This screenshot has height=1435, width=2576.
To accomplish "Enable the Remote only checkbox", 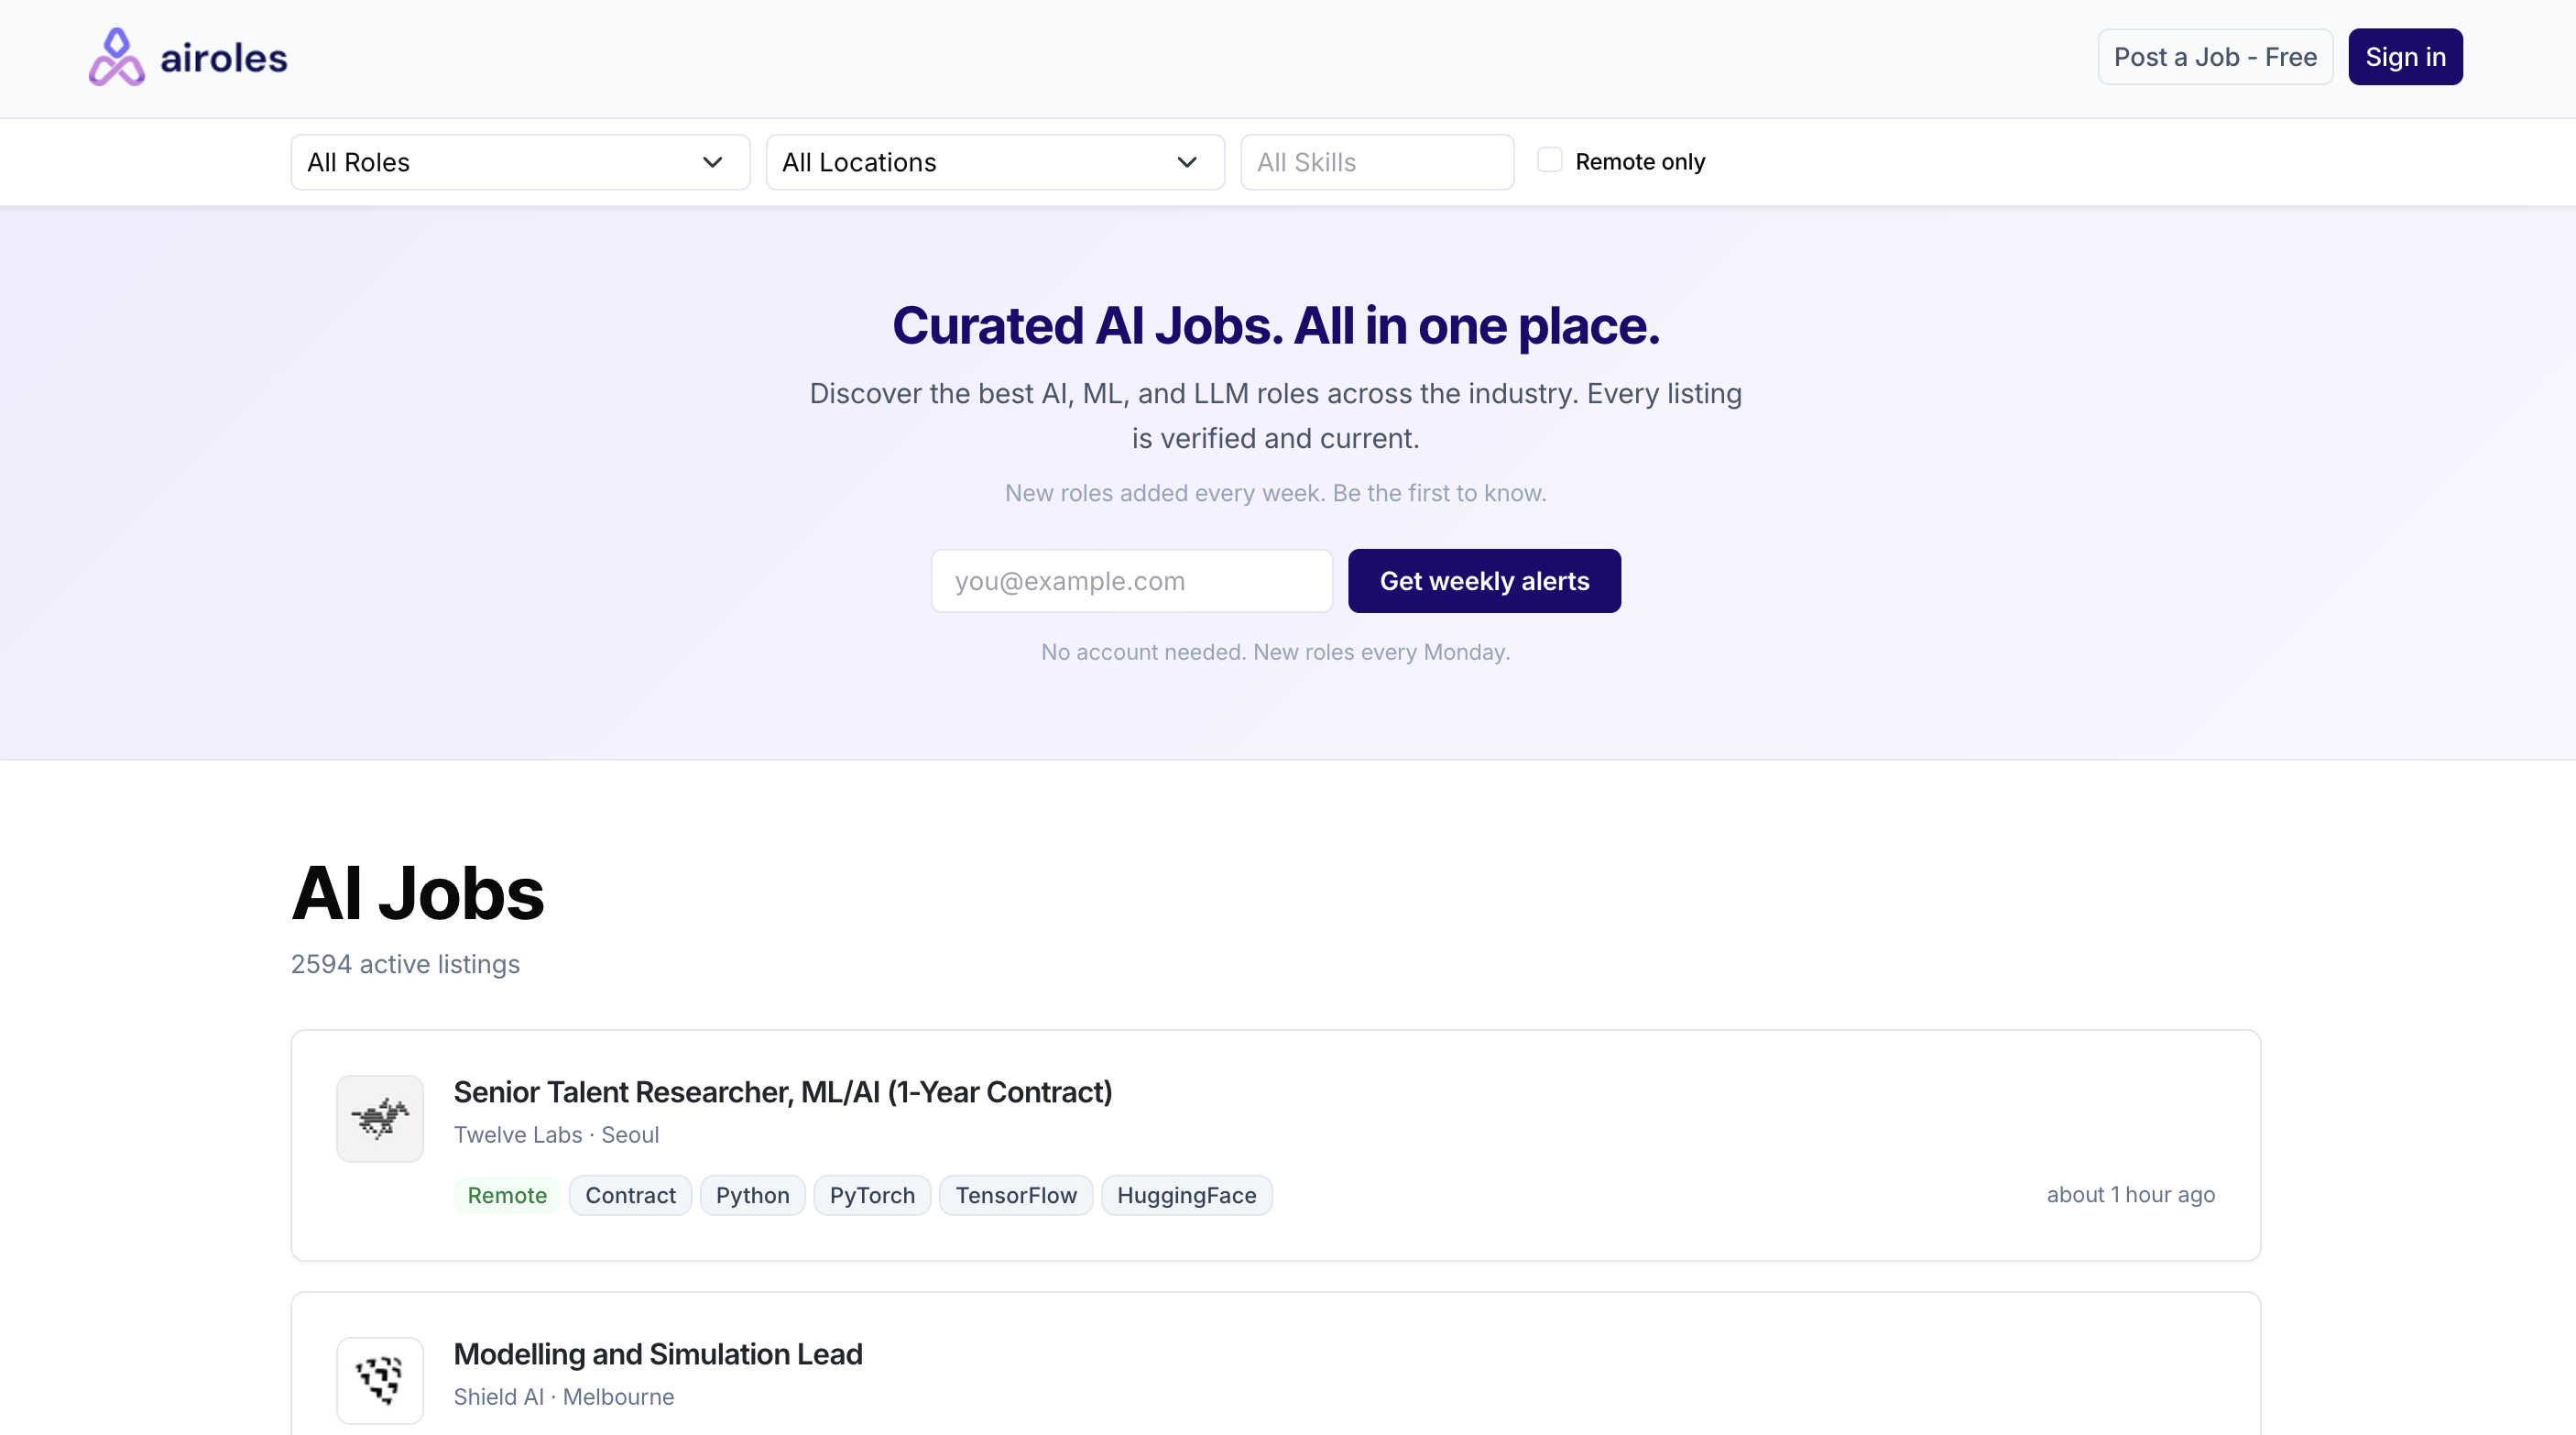I will click(1549, 160).
